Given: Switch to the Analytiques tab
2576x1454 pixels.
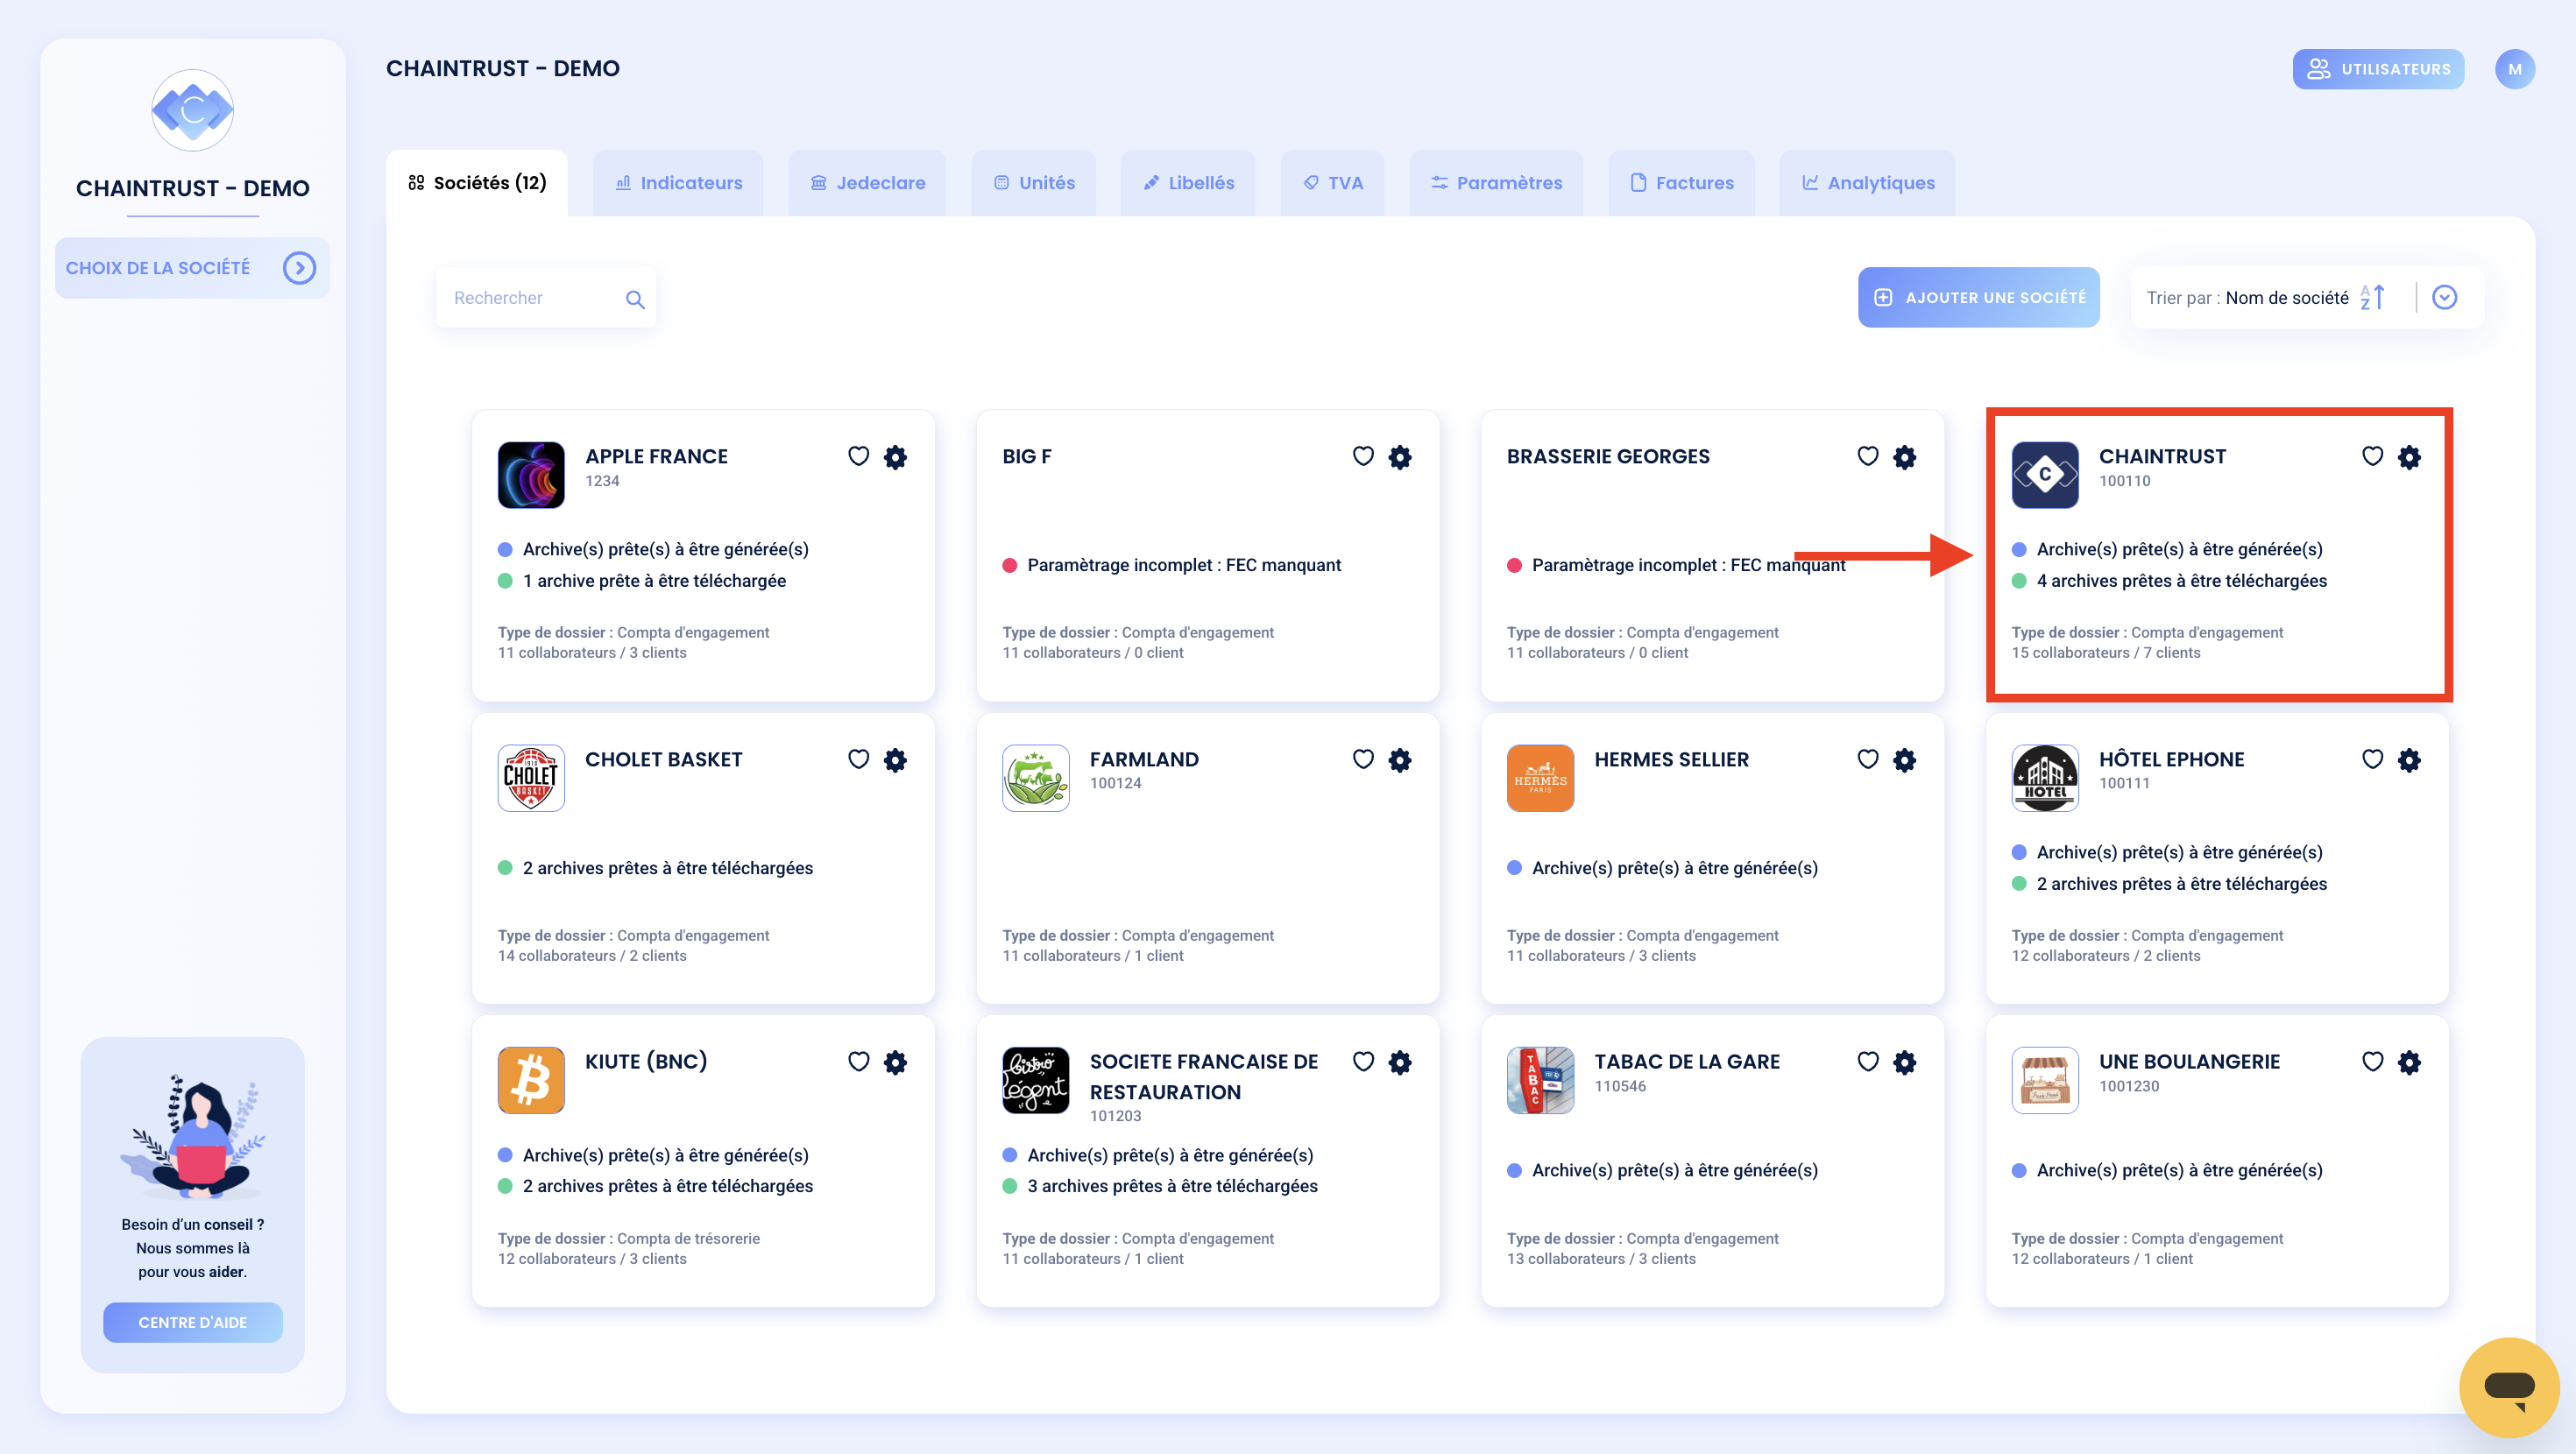Looking at the screenshot, I should pos(1868,183).
